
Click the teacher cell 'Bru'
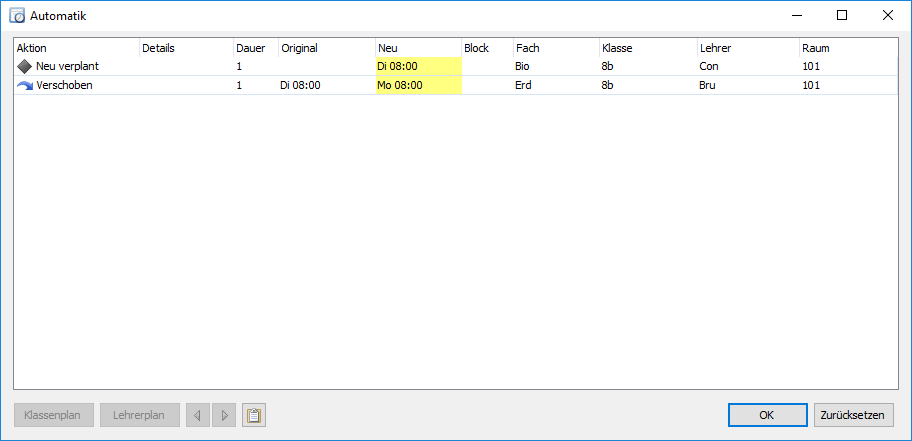[707, 86]
